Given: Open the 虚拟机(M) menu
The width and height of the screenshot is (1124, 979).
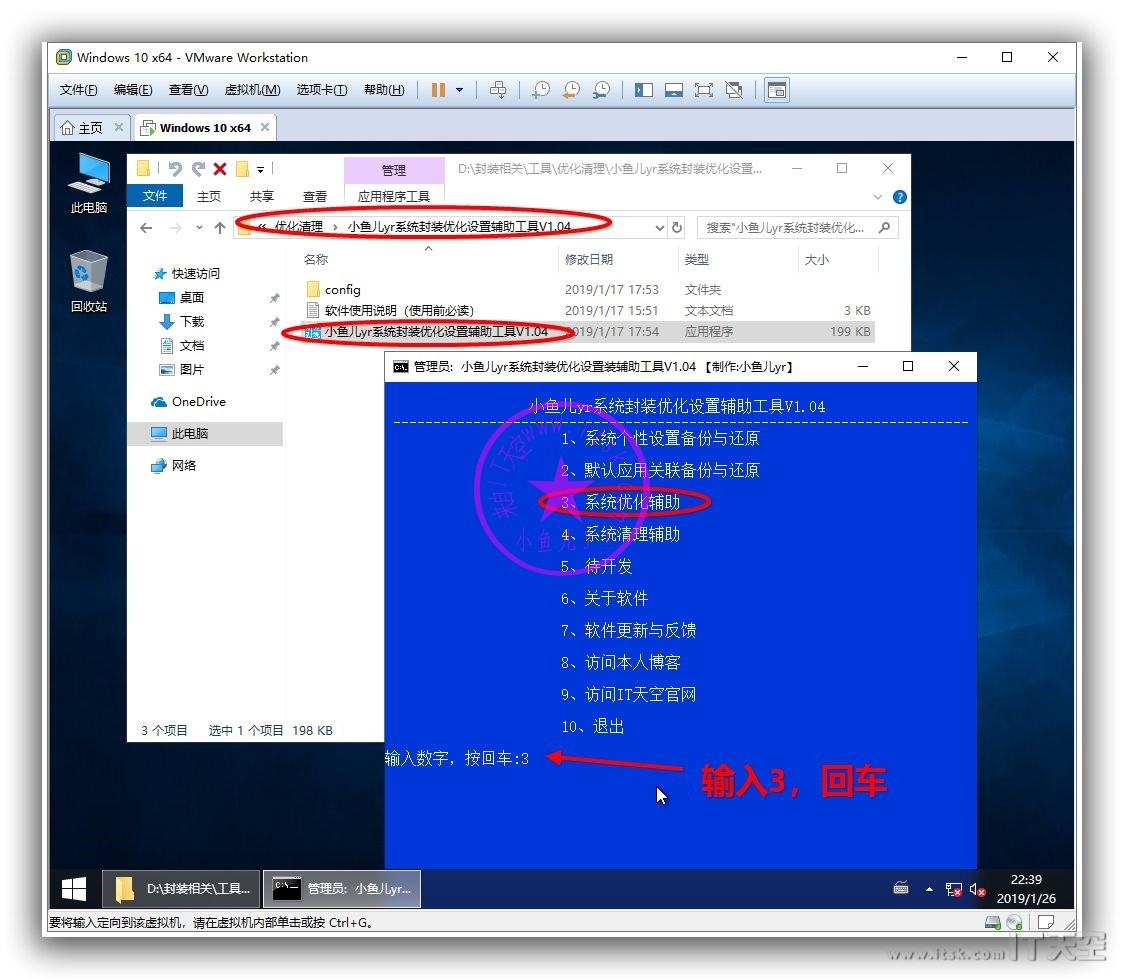Looking at the screenshot, I should 252,90.
